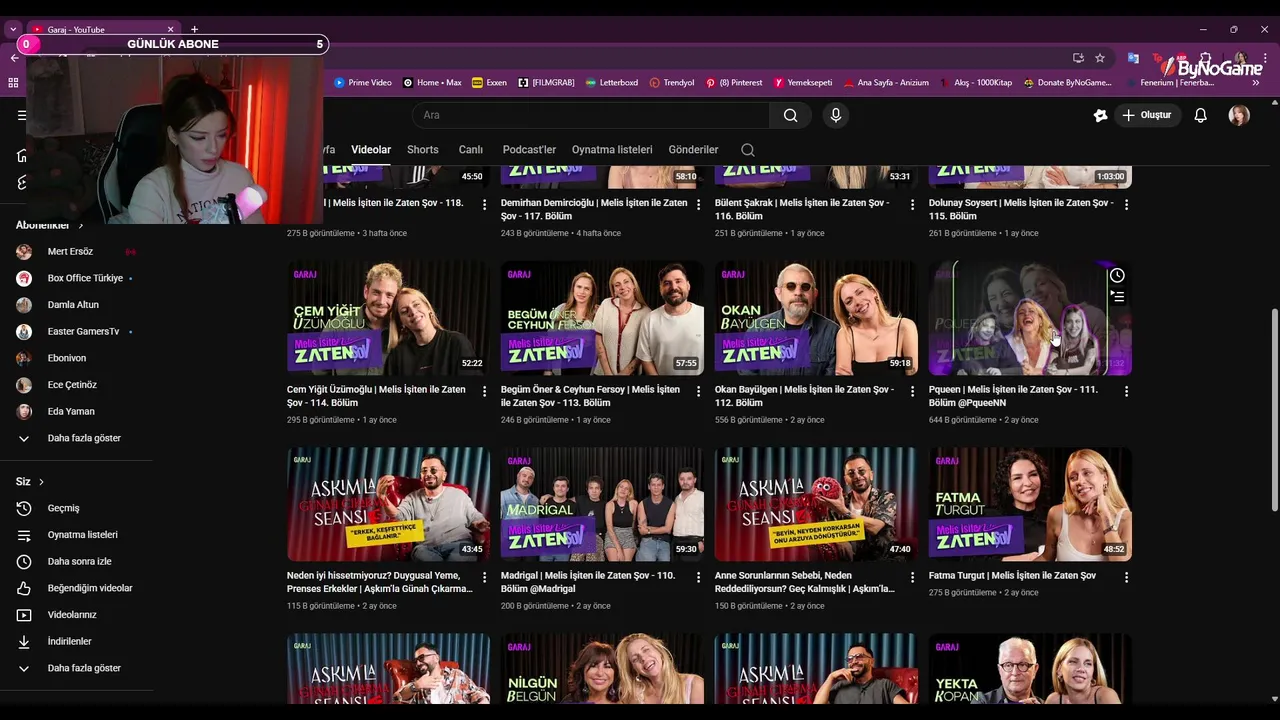
Task: Play Cem Yiğit Üzümoğlu video thumbnail
Action: point(388,318)
